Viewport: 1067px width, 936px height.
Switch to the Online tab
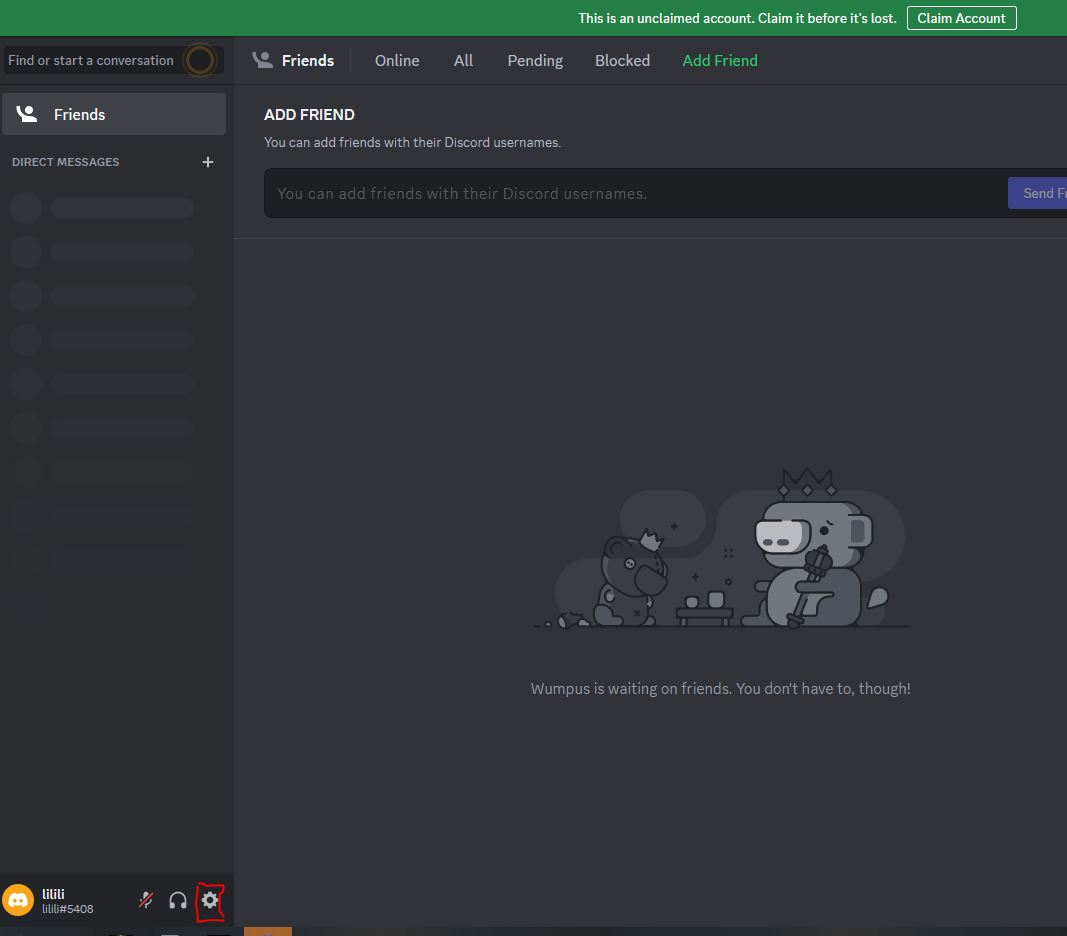(397, 61)
